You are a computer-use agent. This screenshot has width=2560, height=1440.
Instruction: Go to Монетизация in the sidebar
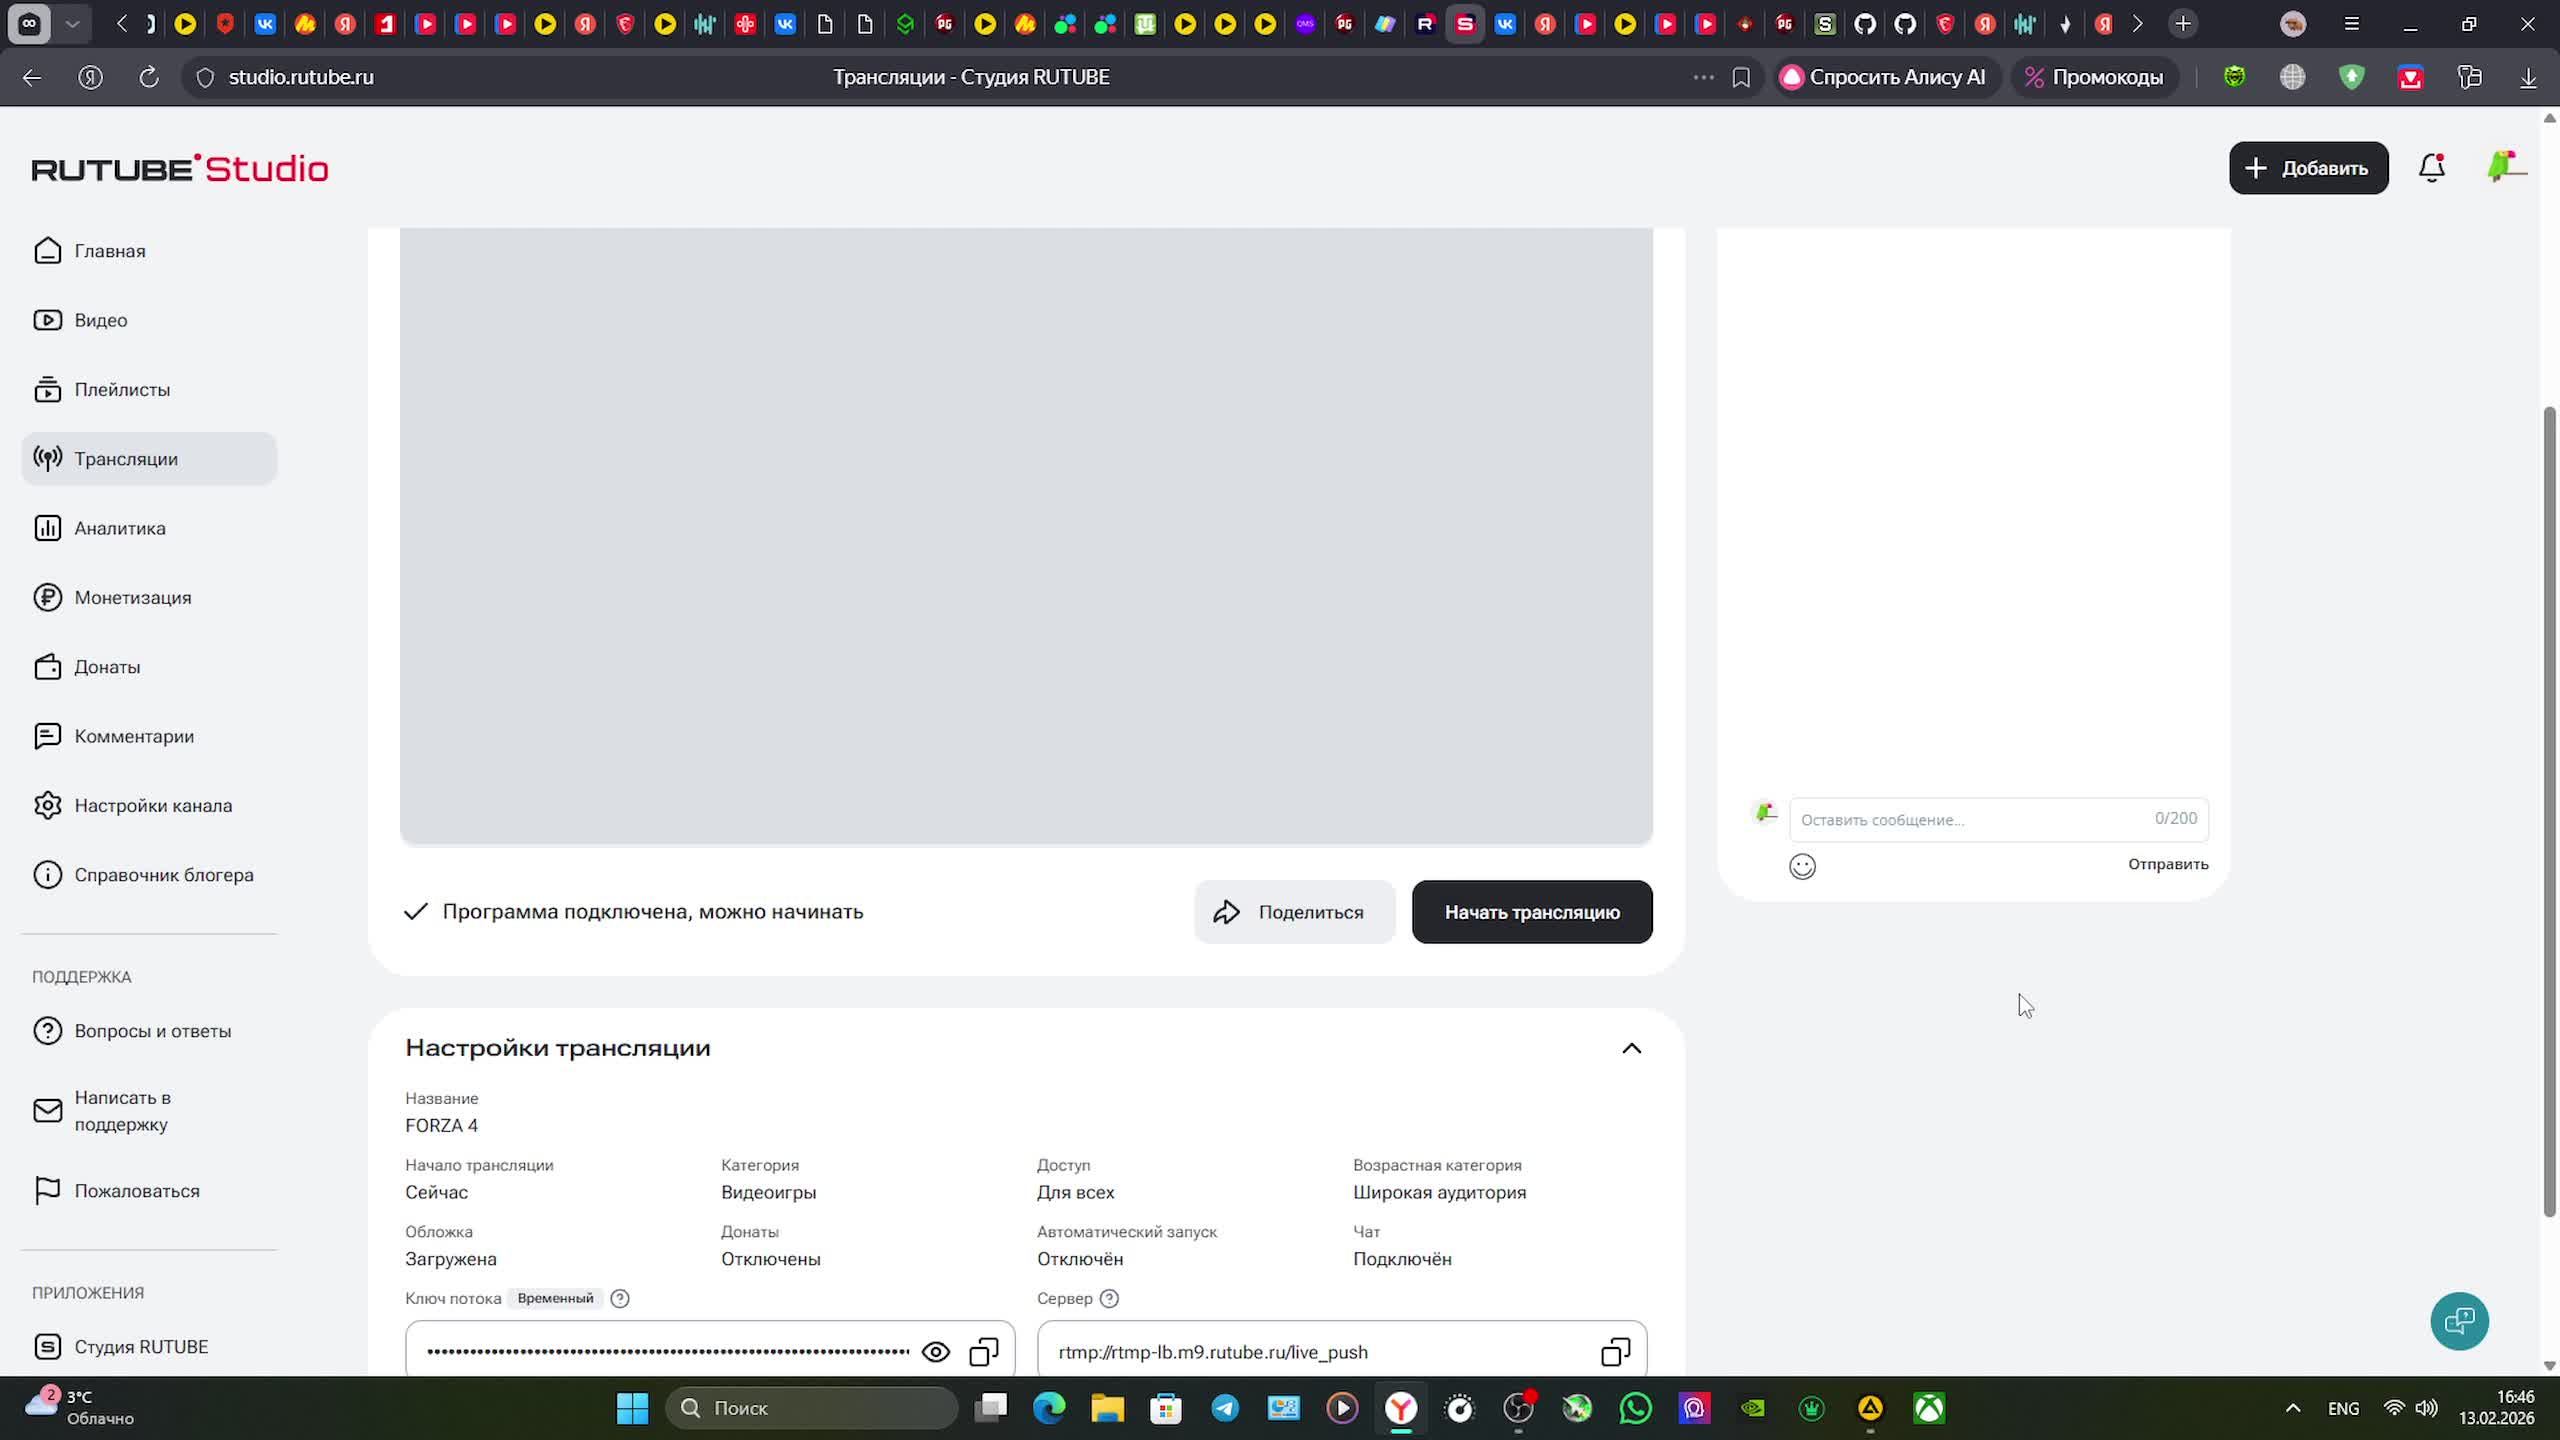[132, 597]
